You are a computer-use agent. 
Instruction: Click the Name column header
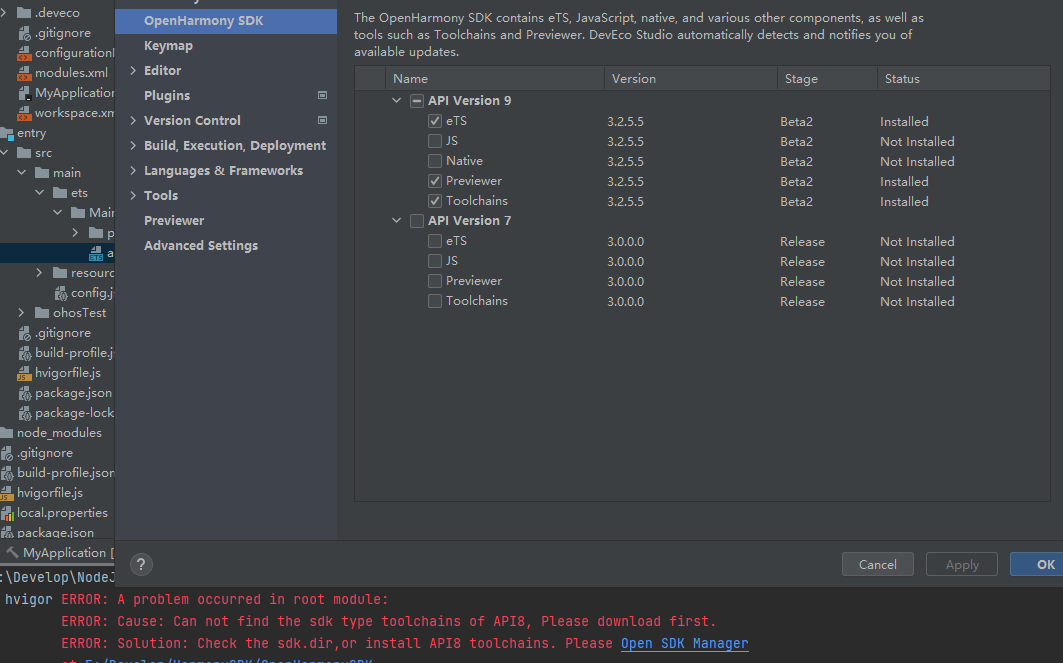(x=495, y=79)
